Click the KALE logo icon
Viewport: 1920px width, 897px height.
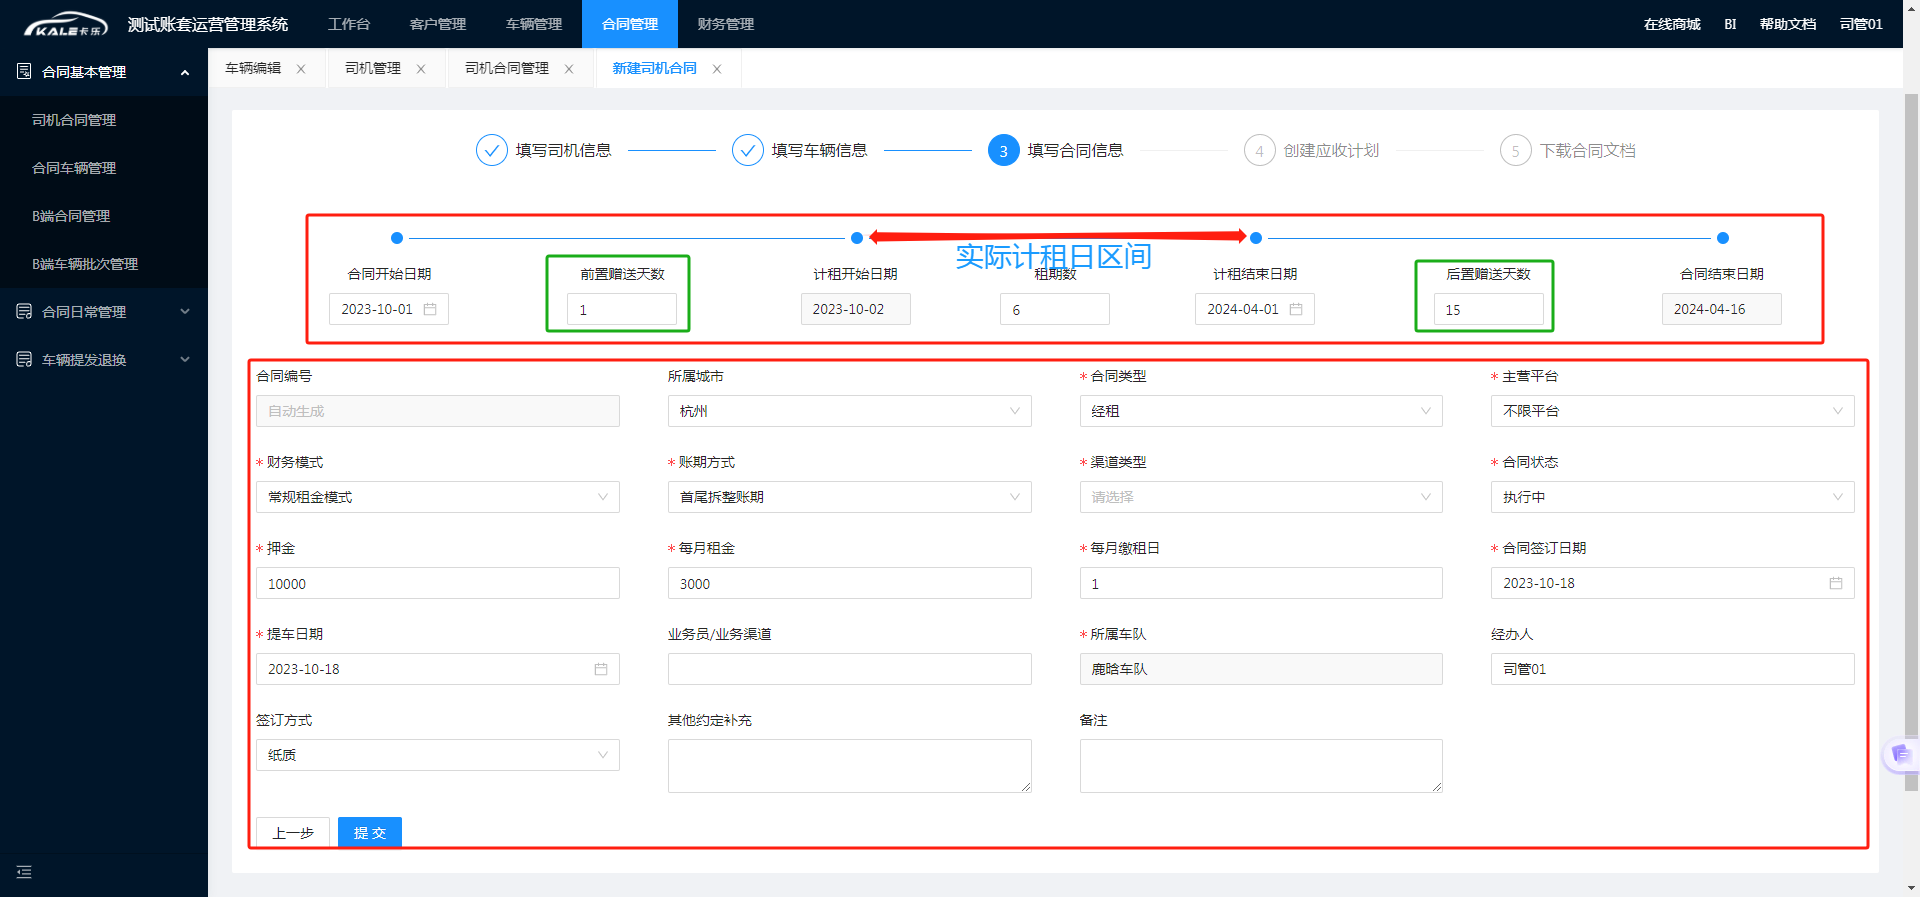65,24
